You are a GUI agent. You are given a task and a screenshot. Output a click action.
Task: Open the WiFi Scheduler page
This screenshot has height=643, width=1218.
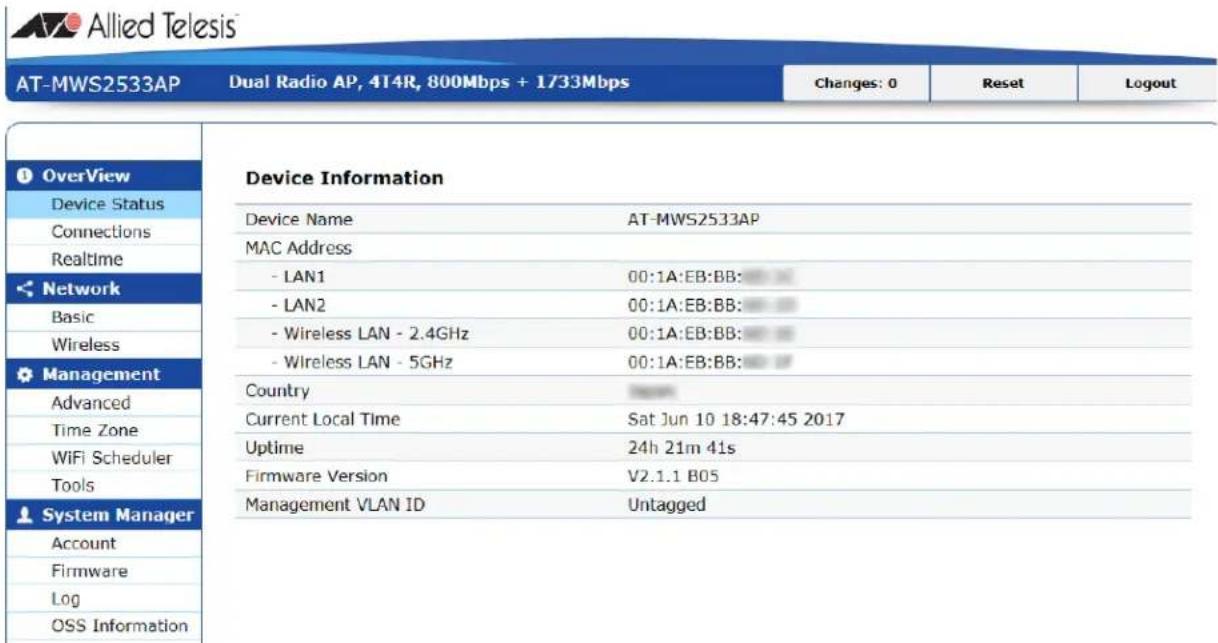coord(112,459)
